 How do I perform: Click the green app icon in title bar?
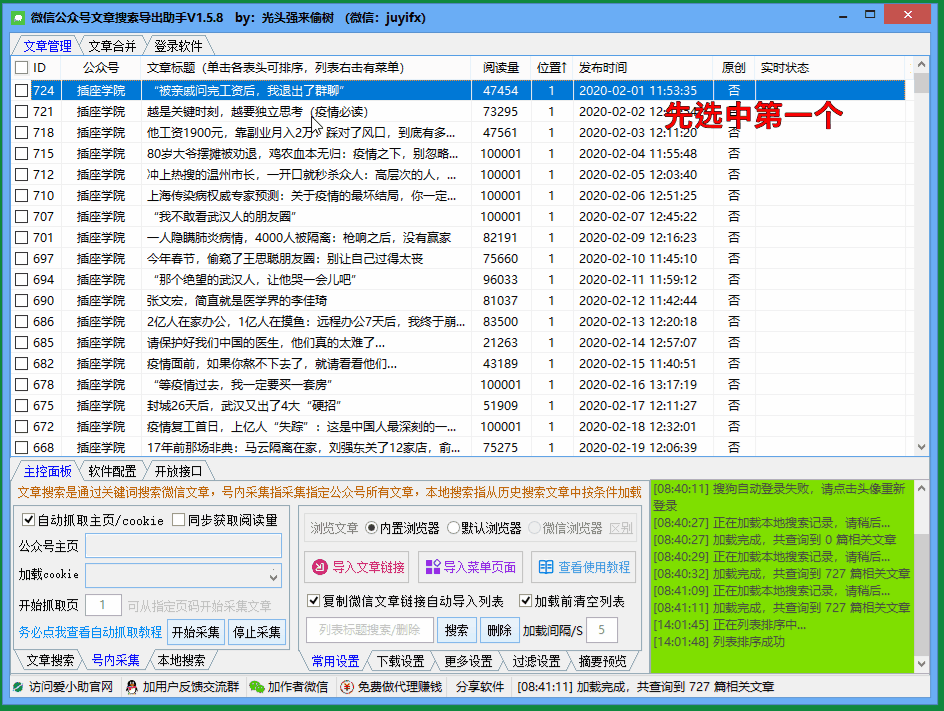click(18, 17)
